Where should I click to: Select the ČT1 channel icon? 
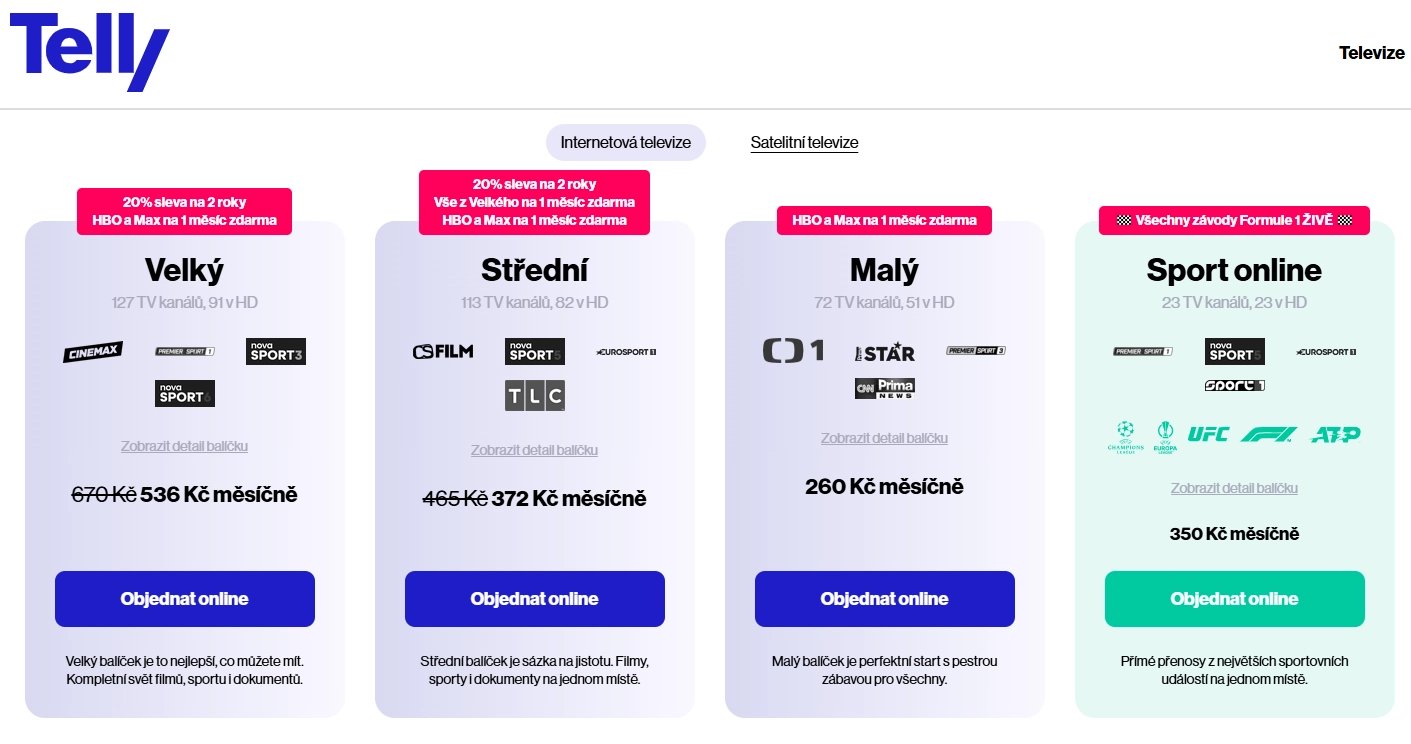coord(793,350)
